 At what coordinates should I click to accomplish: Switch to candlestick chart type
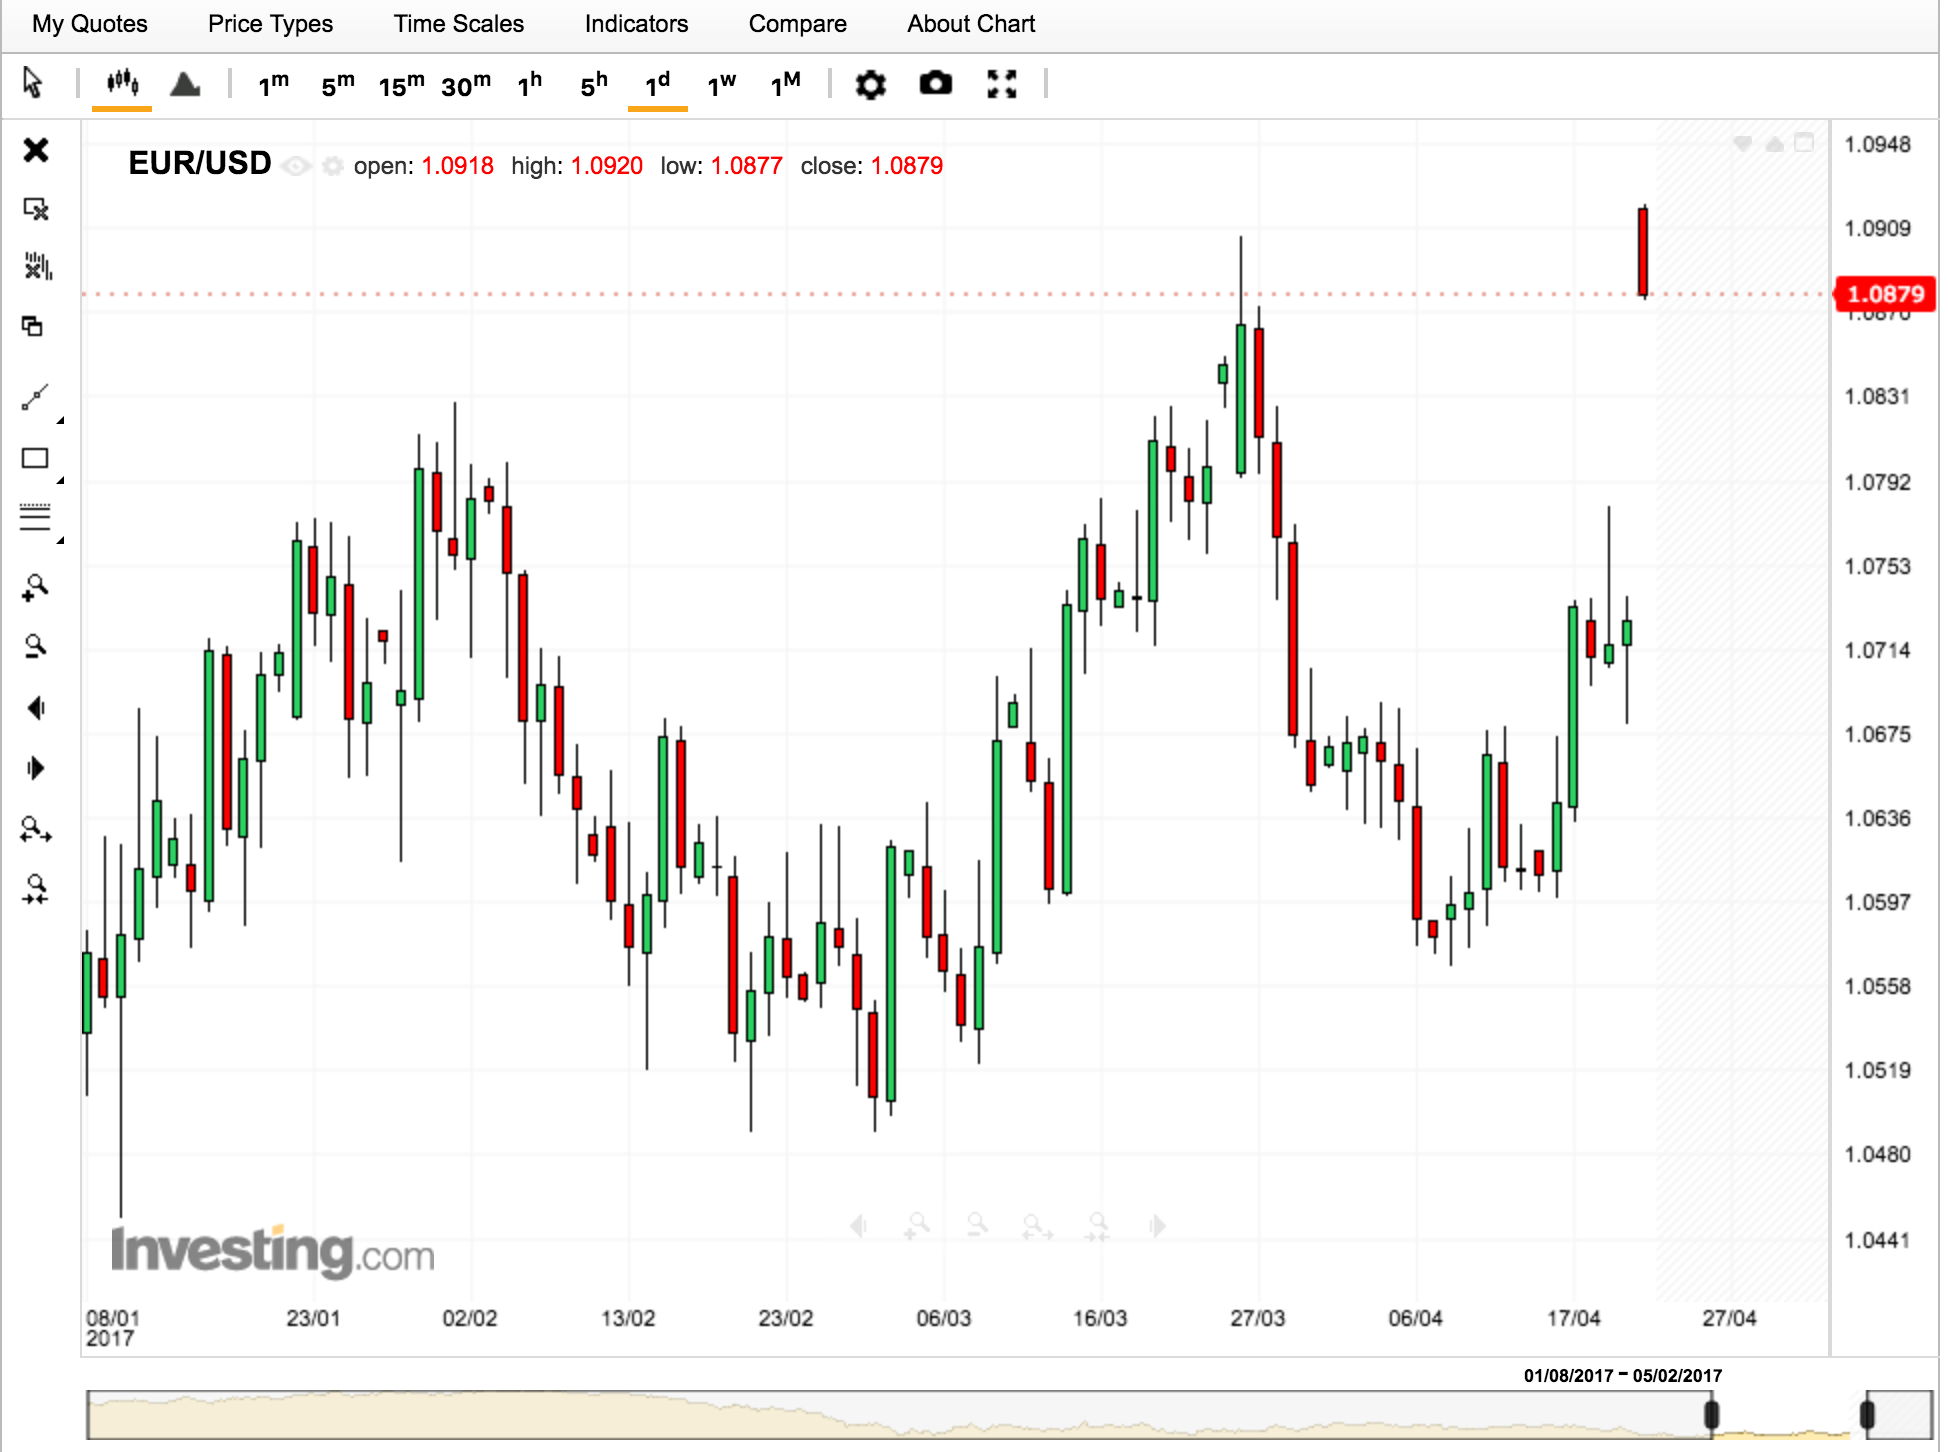(122, 83)
